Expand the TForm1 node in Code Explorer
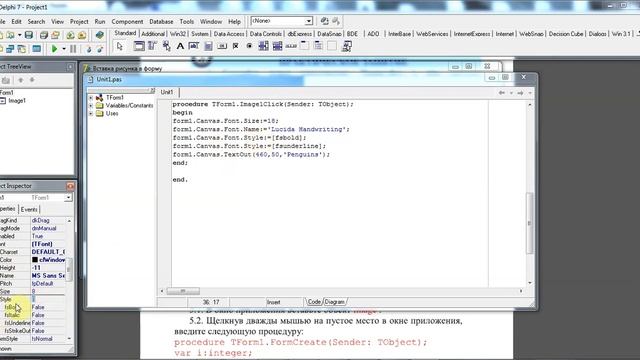The image size is (640, 360). pos(91,98)
